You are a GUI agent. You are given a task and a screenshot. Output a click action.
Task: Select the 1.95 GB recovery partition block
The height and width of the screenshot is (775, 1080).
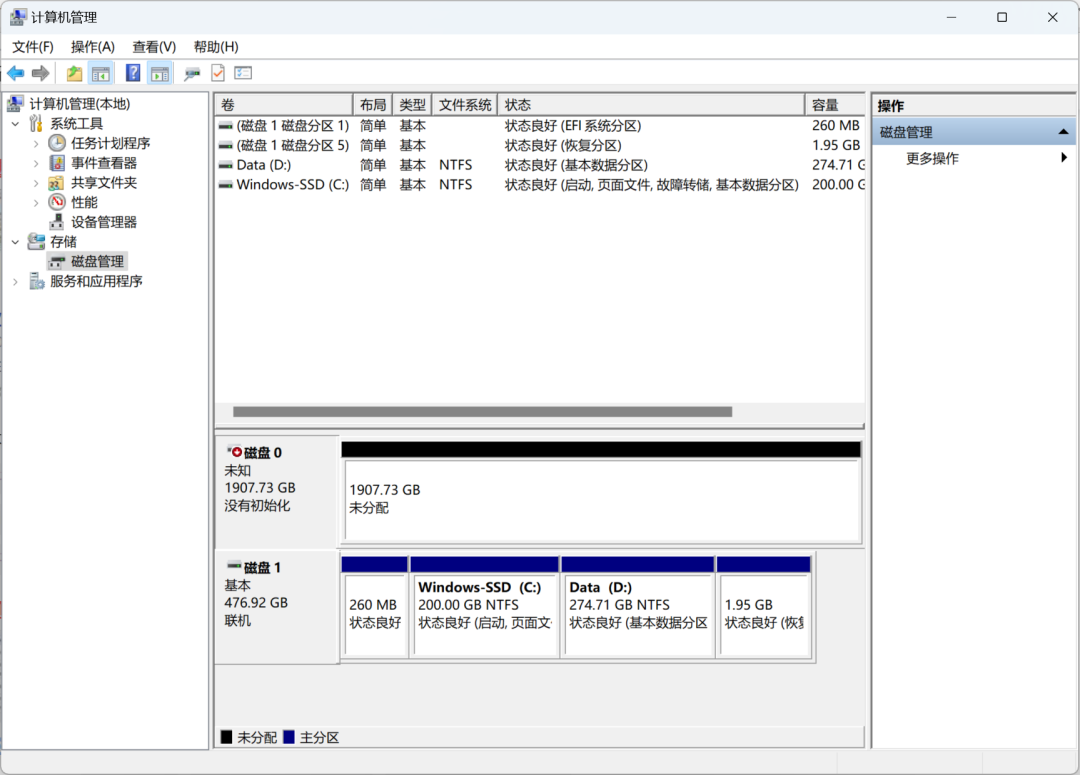click(x=764, y=607)
